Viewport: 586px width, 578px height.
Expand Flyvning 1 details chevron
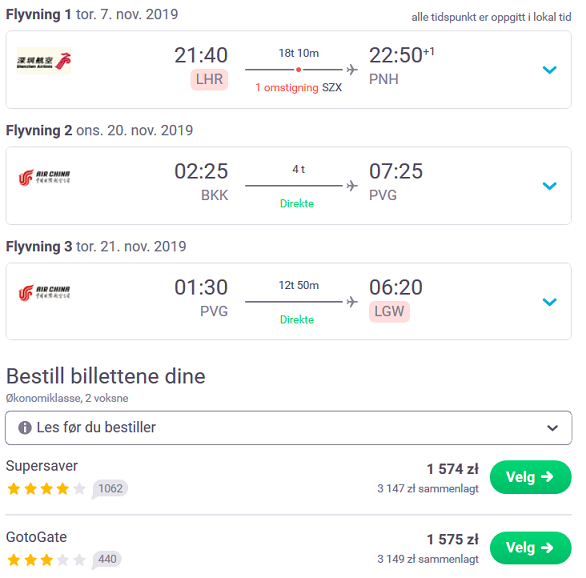pos(549,70)
